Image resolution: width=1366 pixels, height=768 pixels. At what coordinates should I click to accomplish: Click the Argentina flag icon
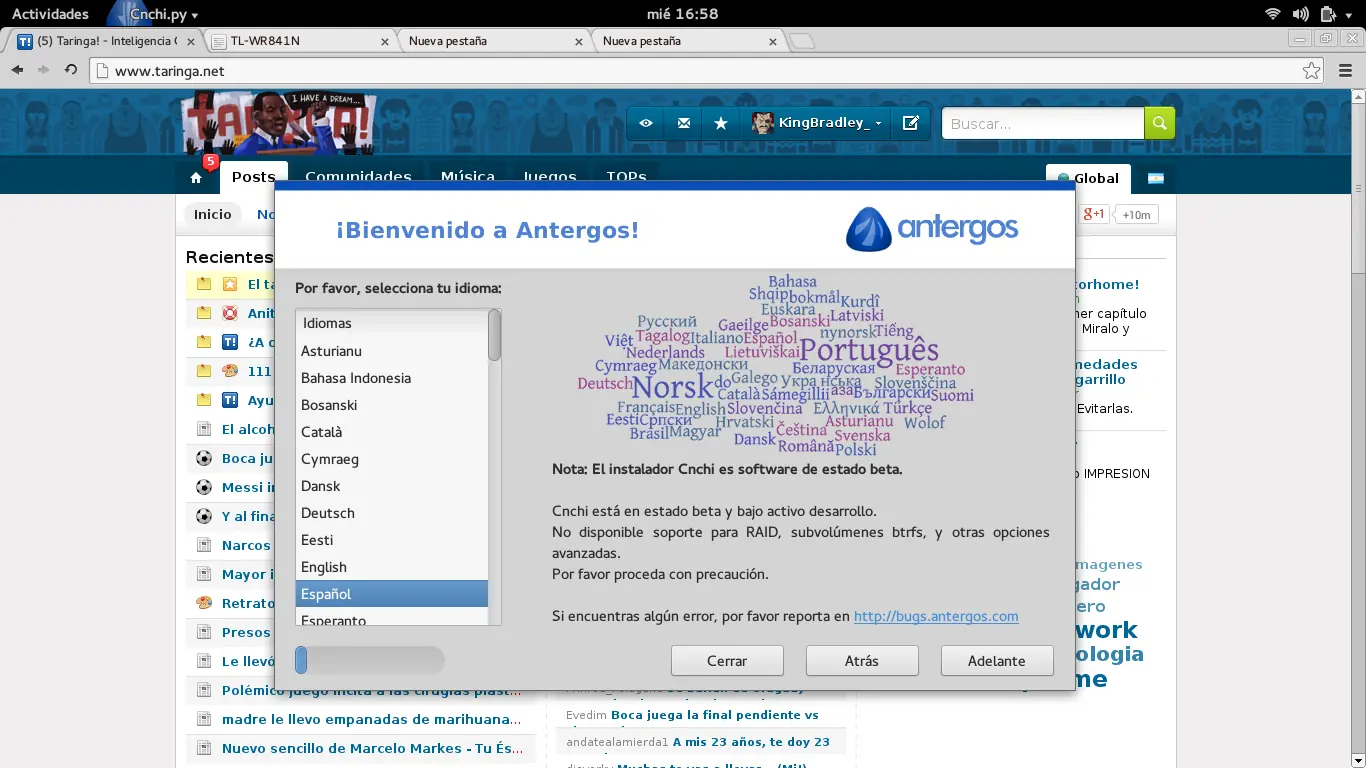(1156, 179)
